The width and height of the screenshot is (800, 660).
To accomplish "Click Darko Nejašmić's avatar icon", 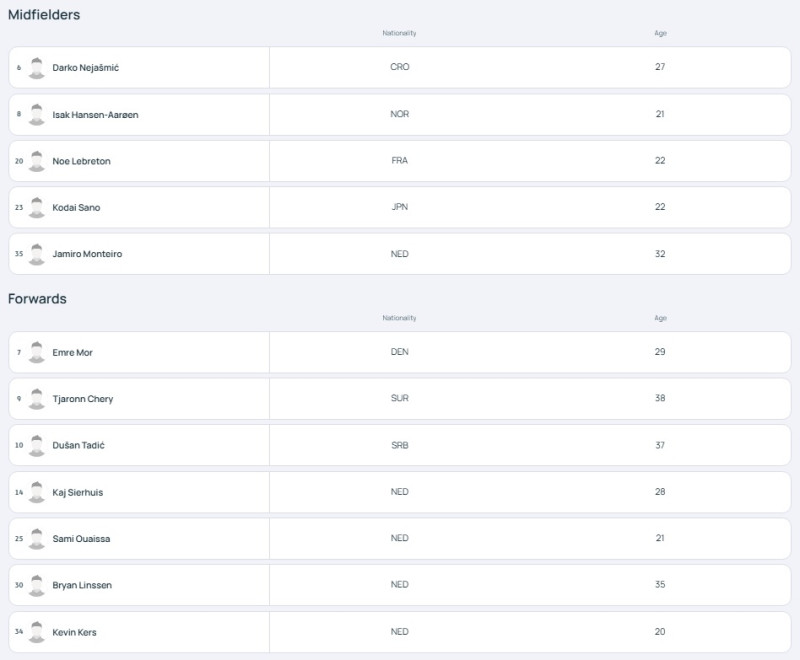I will coord(36,68).
